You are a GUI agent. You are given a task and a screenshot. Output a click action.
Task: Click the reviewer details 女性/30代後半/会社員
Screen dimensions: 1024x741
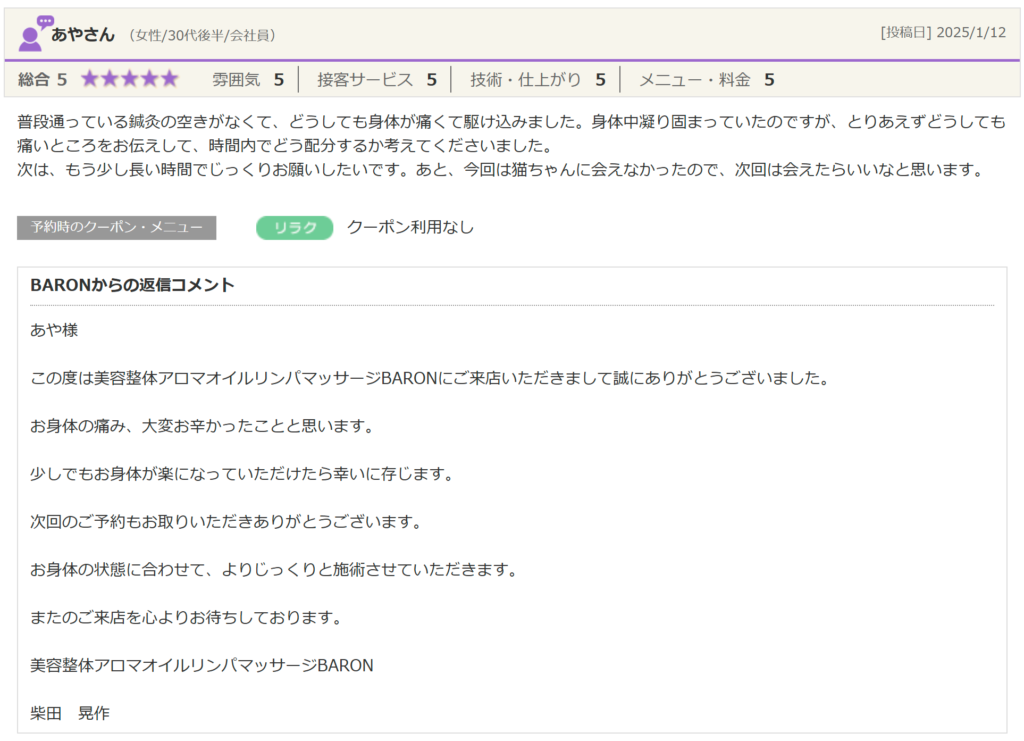tap(203, 35)
